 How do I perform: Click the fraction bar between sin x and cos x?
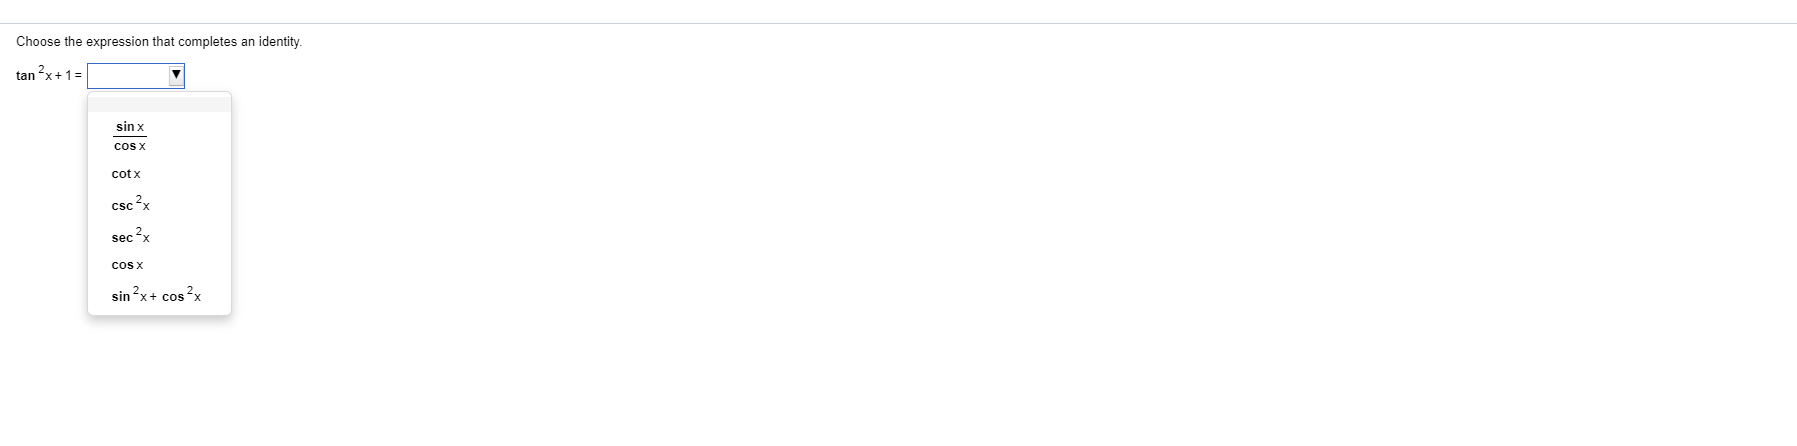pyautogui.click(x=130, y=137)
